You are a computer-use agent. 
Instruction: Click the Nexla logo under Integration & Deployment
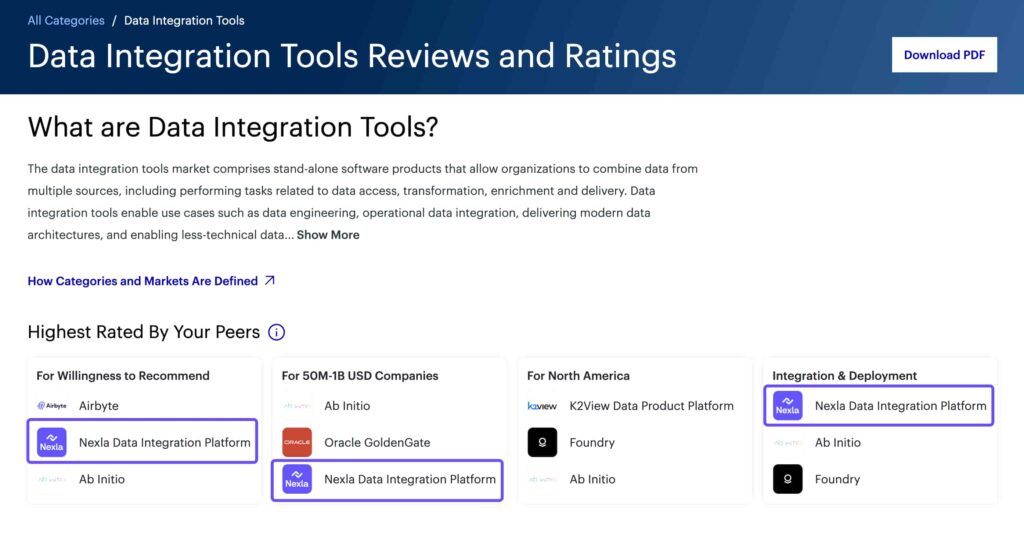[788, 406]
